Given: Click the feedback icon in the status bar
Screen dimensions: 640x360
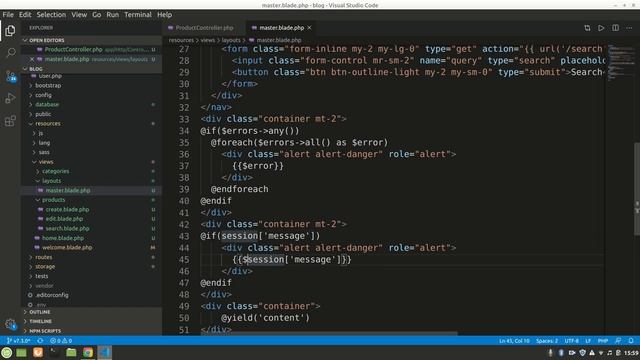Looking at the screenshot, I should coord(618,340).
